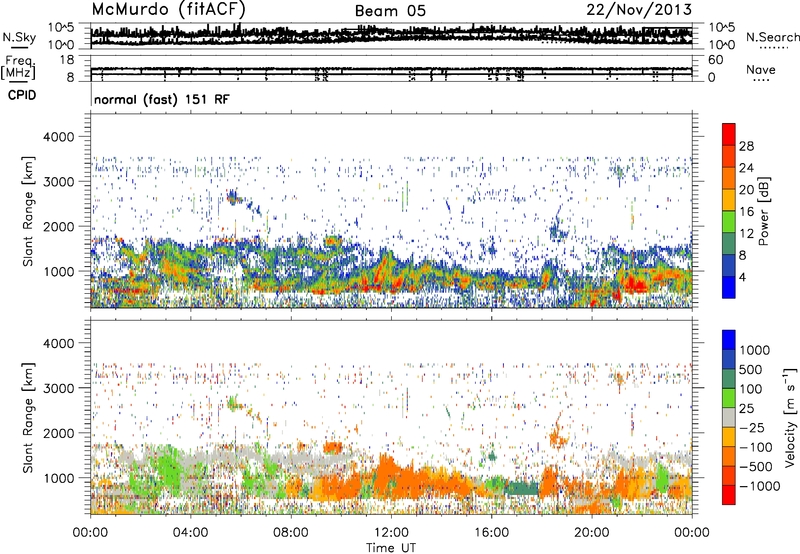Click the 'Freq. [MHz]' axis label
The width and height of the screenshot is (800, 554).
click(x=18, y=68)
